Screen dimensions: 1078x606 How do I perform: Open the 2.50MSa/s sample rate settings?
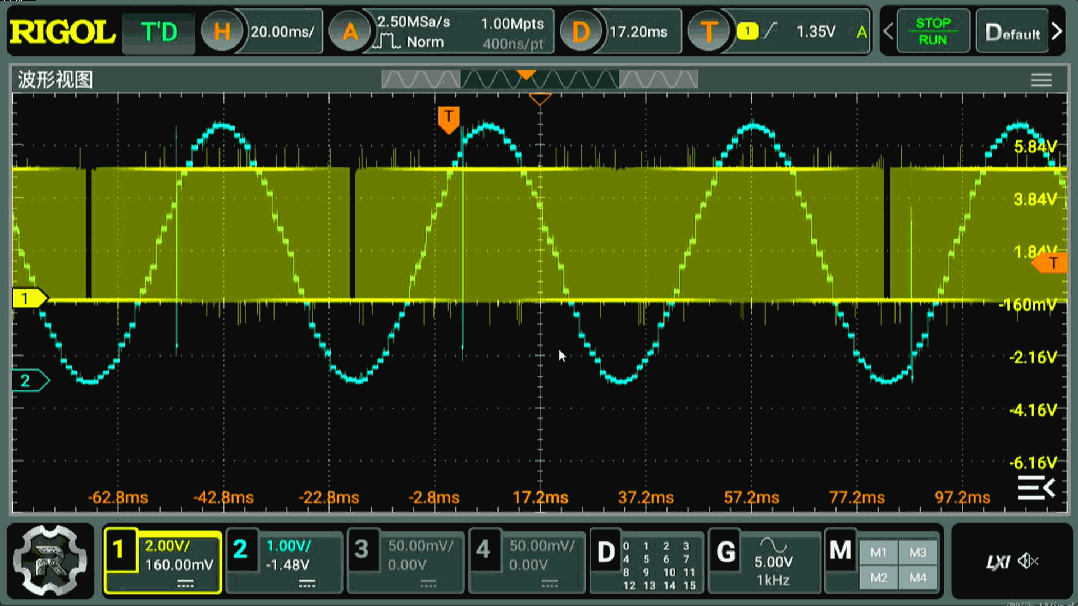point(413,22)
